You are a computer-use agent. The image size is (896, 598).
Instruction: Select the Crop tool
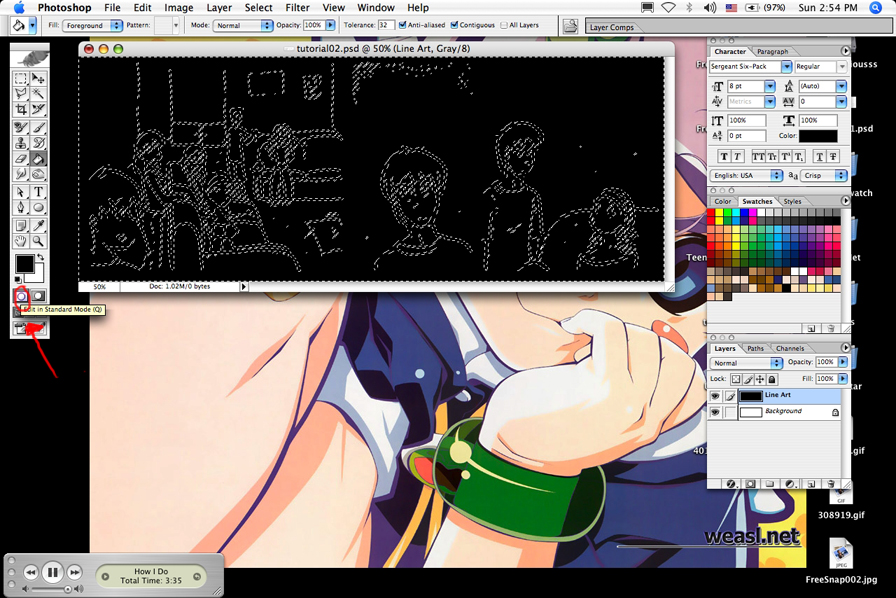tap(21, 109)
